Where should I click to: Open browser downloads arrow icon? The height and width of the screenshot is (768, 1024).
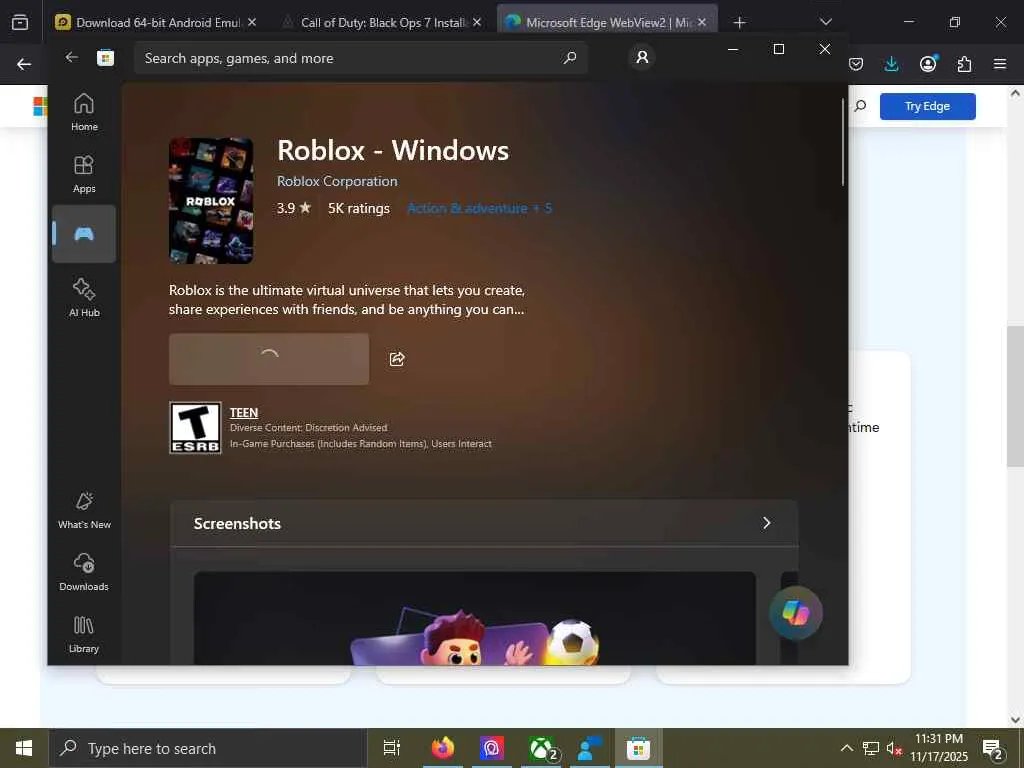point(891,64)
